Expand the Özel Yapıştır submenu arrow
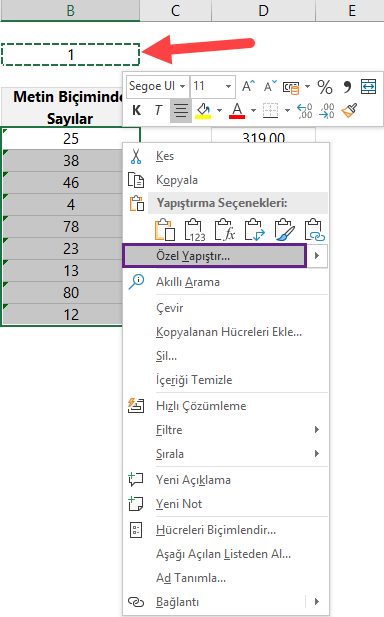The image size is (384, 617). tap(317, 256)
